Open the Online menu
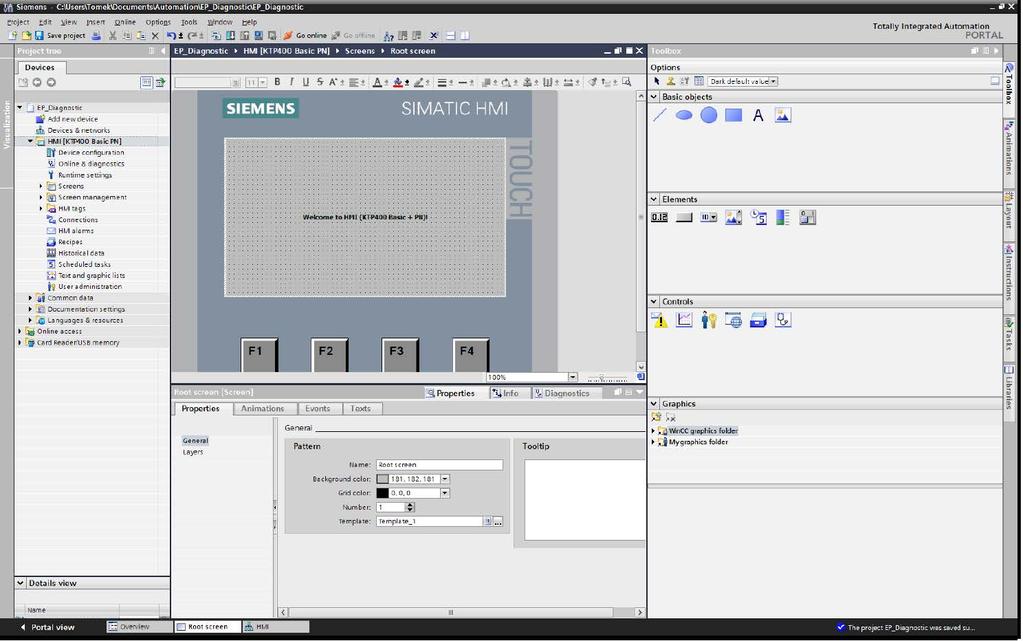Viewport: 1023px width, 641px height. click(125, 22)
